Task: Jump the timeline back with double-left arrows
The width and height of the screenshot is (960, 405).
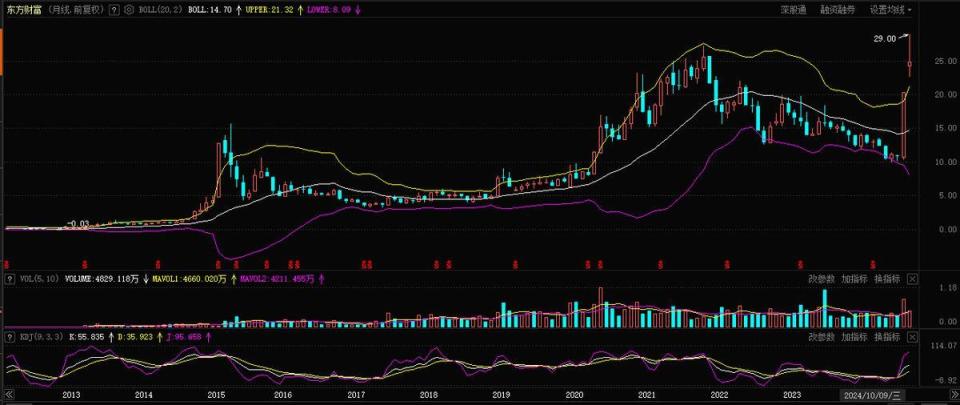Action: click(x=9, y=393)
